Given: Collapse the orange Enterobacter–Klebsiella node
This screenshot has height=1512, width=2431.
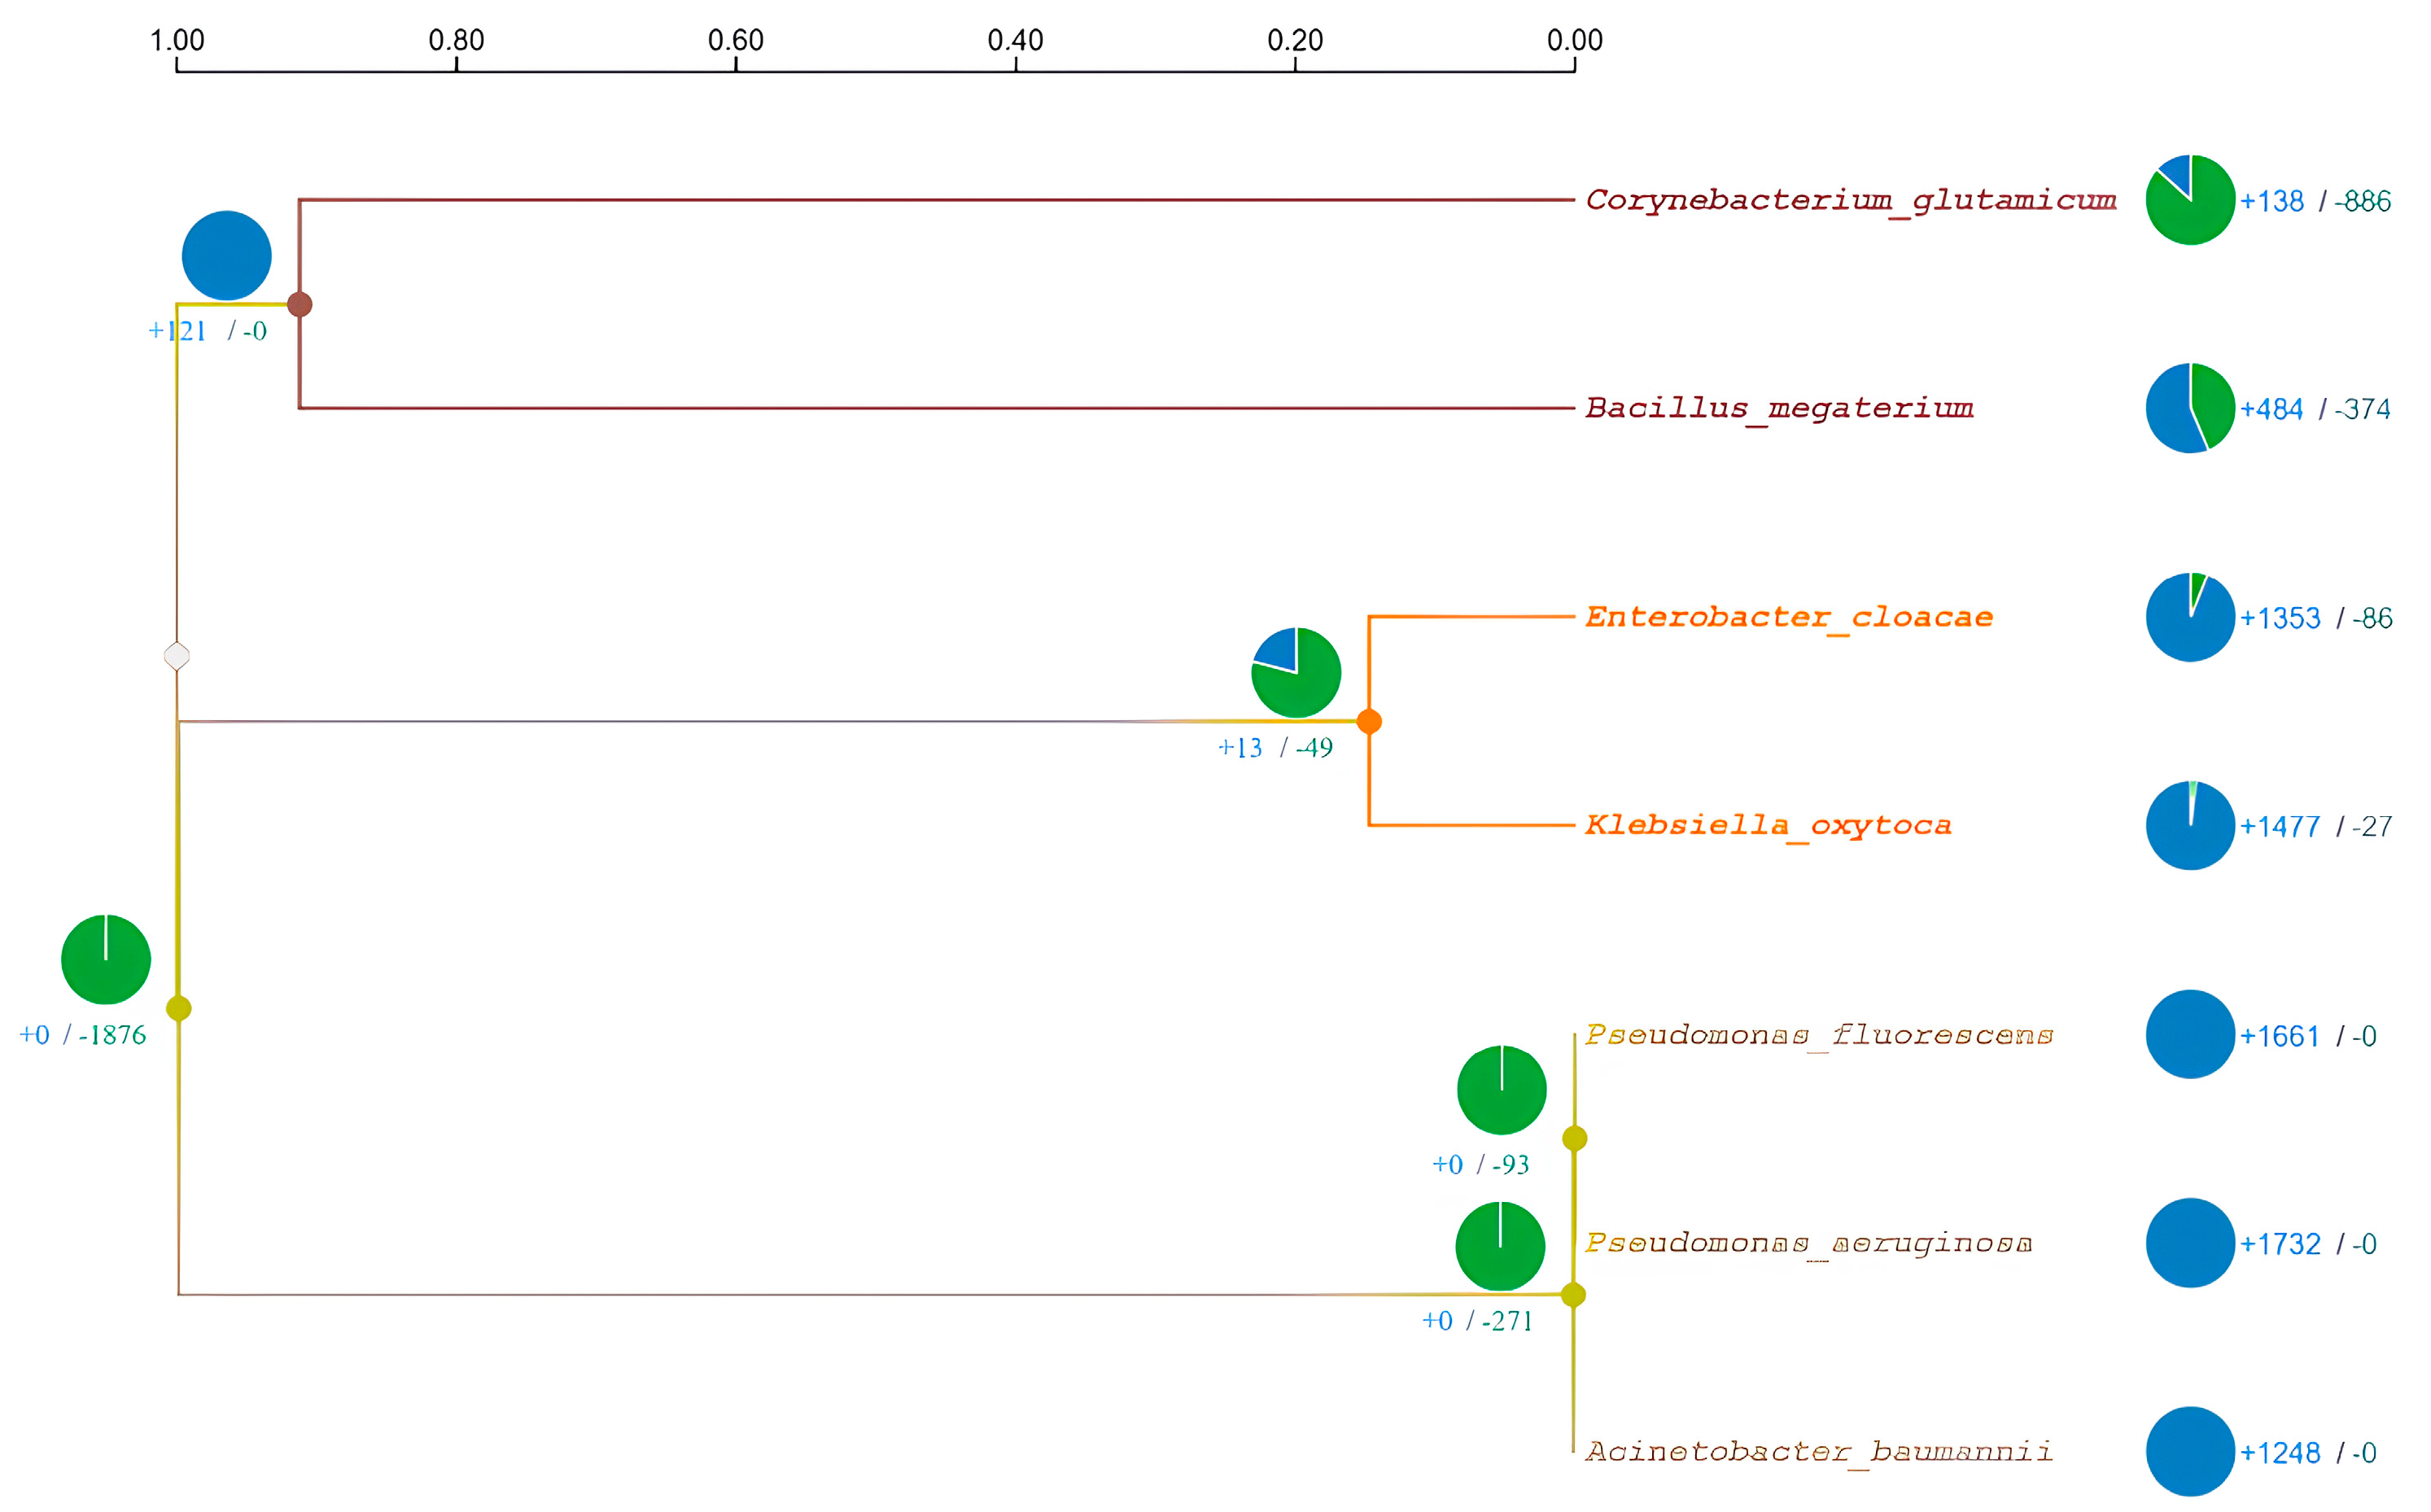Looking at the screenshot, I should coord(1368,721).
